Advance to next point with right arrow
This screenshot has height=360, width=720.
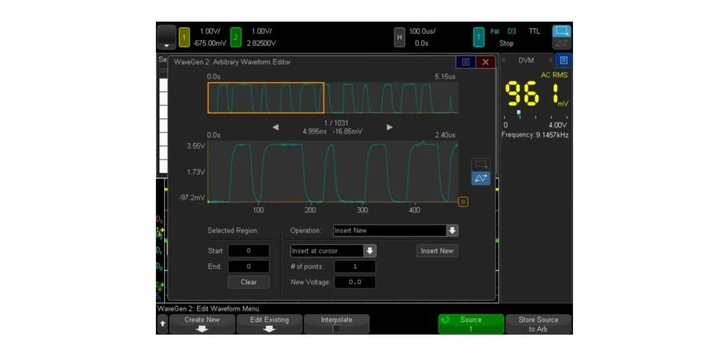pyautogui.click(x=389, y=127)
